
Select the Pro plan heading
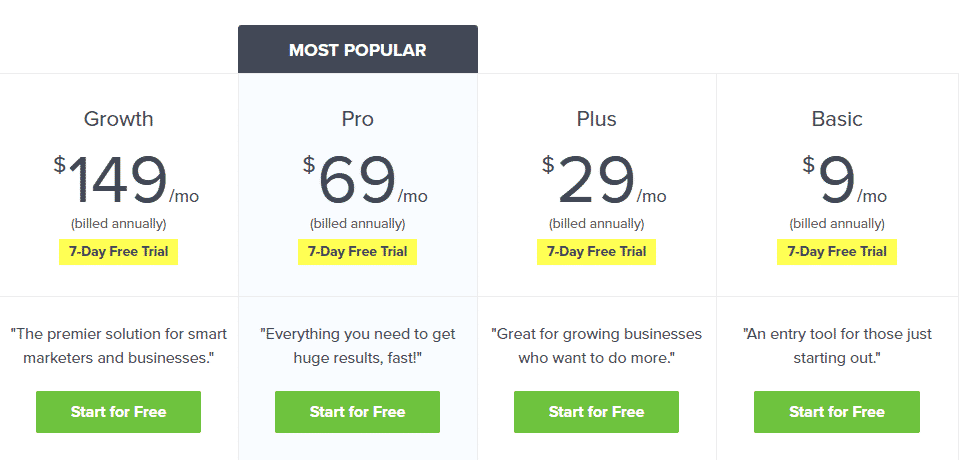tap(357, 119)
